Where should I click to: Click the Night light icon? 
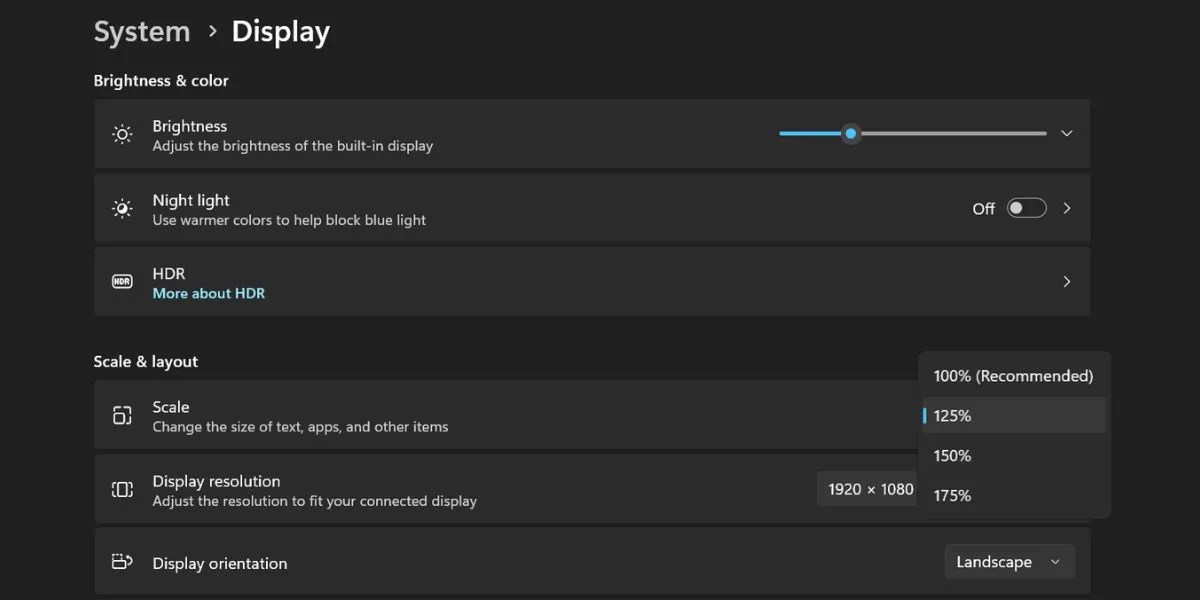click(121, 207)
